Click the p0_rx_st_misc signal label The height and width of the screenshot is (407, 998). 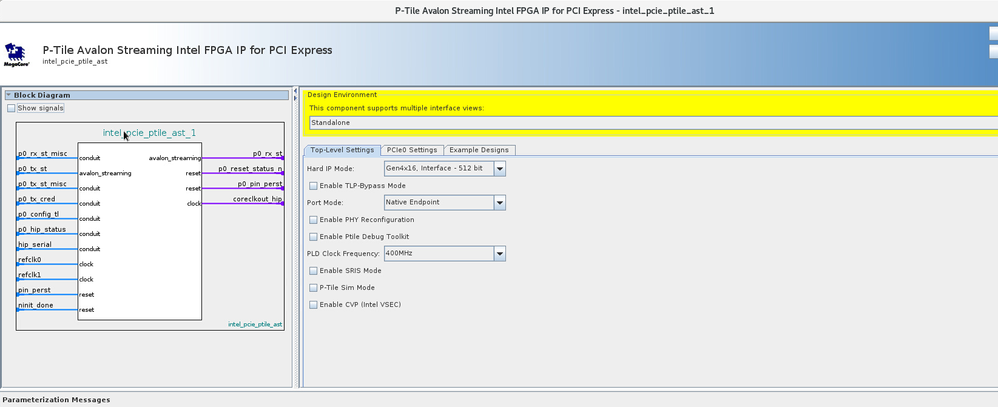pyautogui.click(x=43, y=154)
